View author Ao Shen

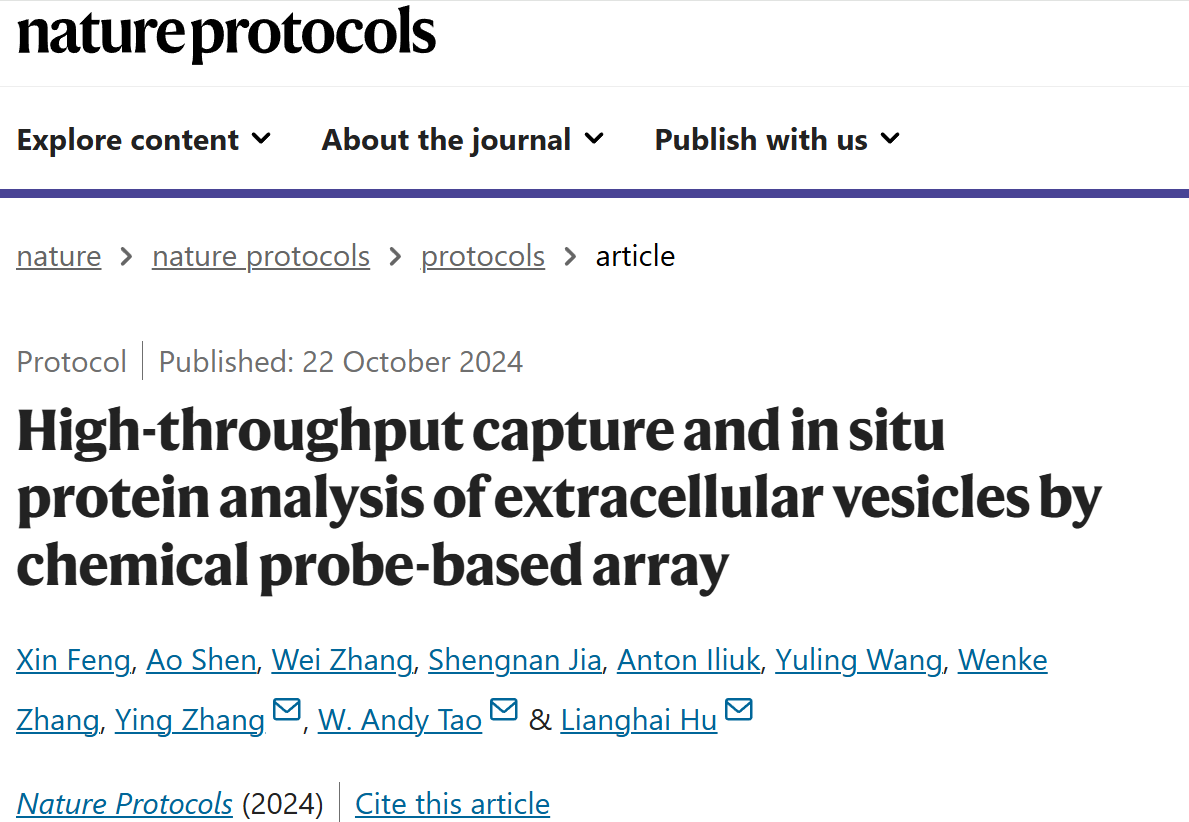[201, 660]
